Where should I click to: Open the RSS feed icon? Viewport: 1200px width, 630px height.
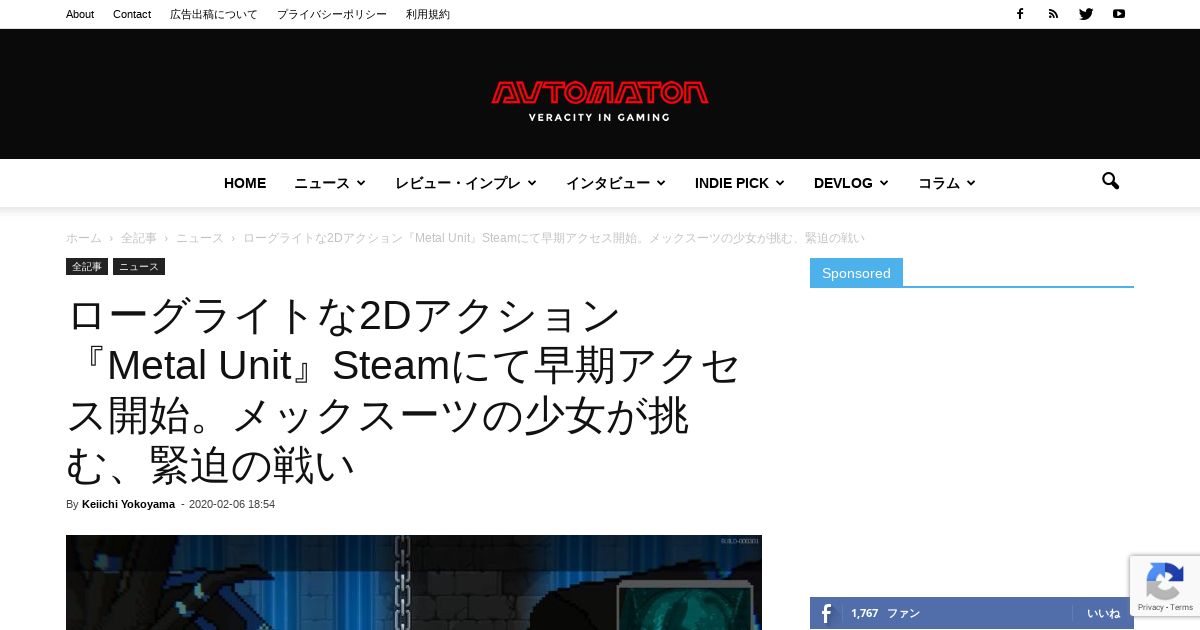[1053, 14]
